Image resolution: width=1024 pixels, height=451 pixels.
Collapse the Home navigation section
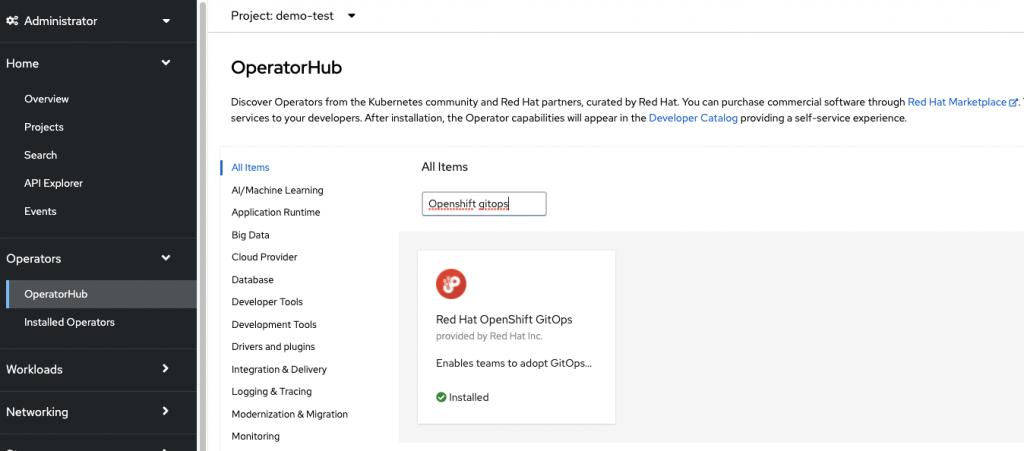coord(98,63)
